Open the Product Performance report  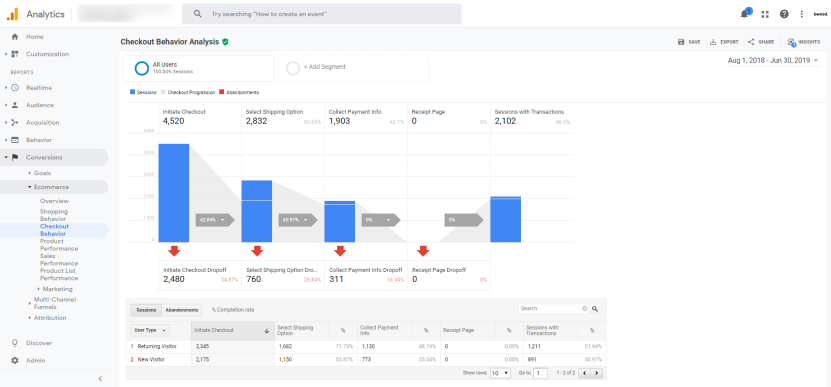click(x=59, y=245)
